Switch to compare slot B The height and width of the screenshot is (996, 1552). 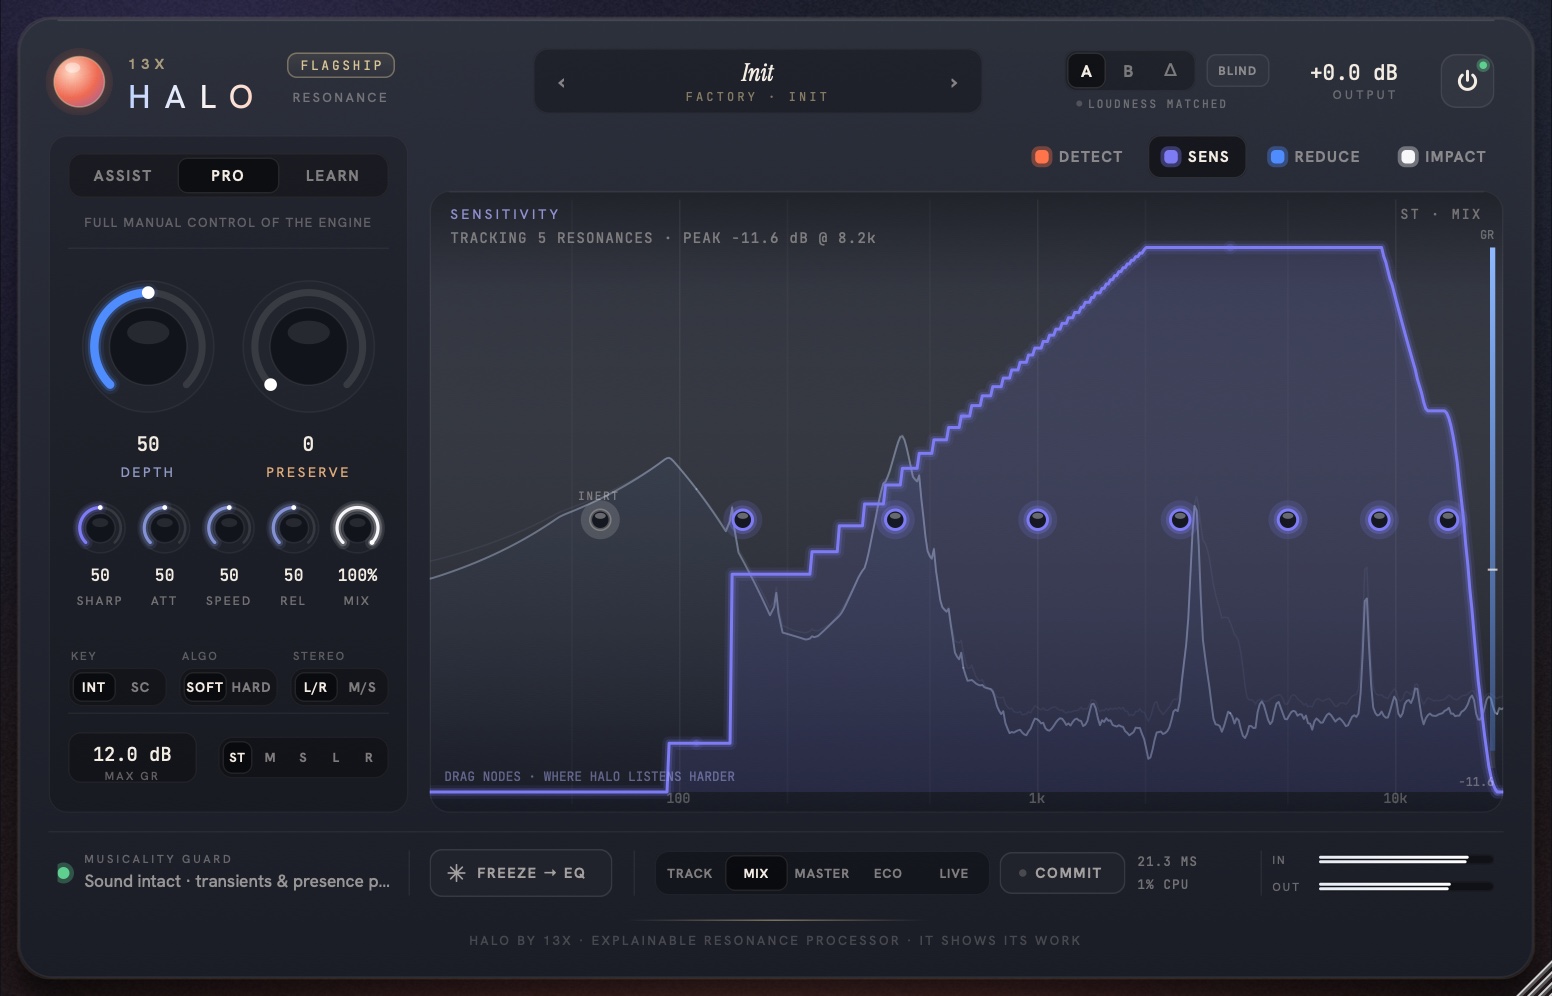[x=1128, y=71]
